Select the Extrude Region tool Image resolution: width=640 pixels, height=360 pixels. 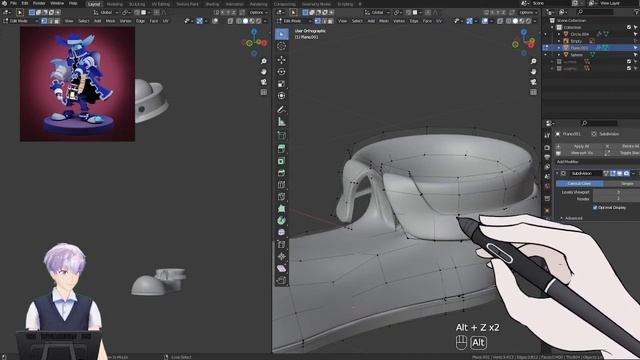281,149
